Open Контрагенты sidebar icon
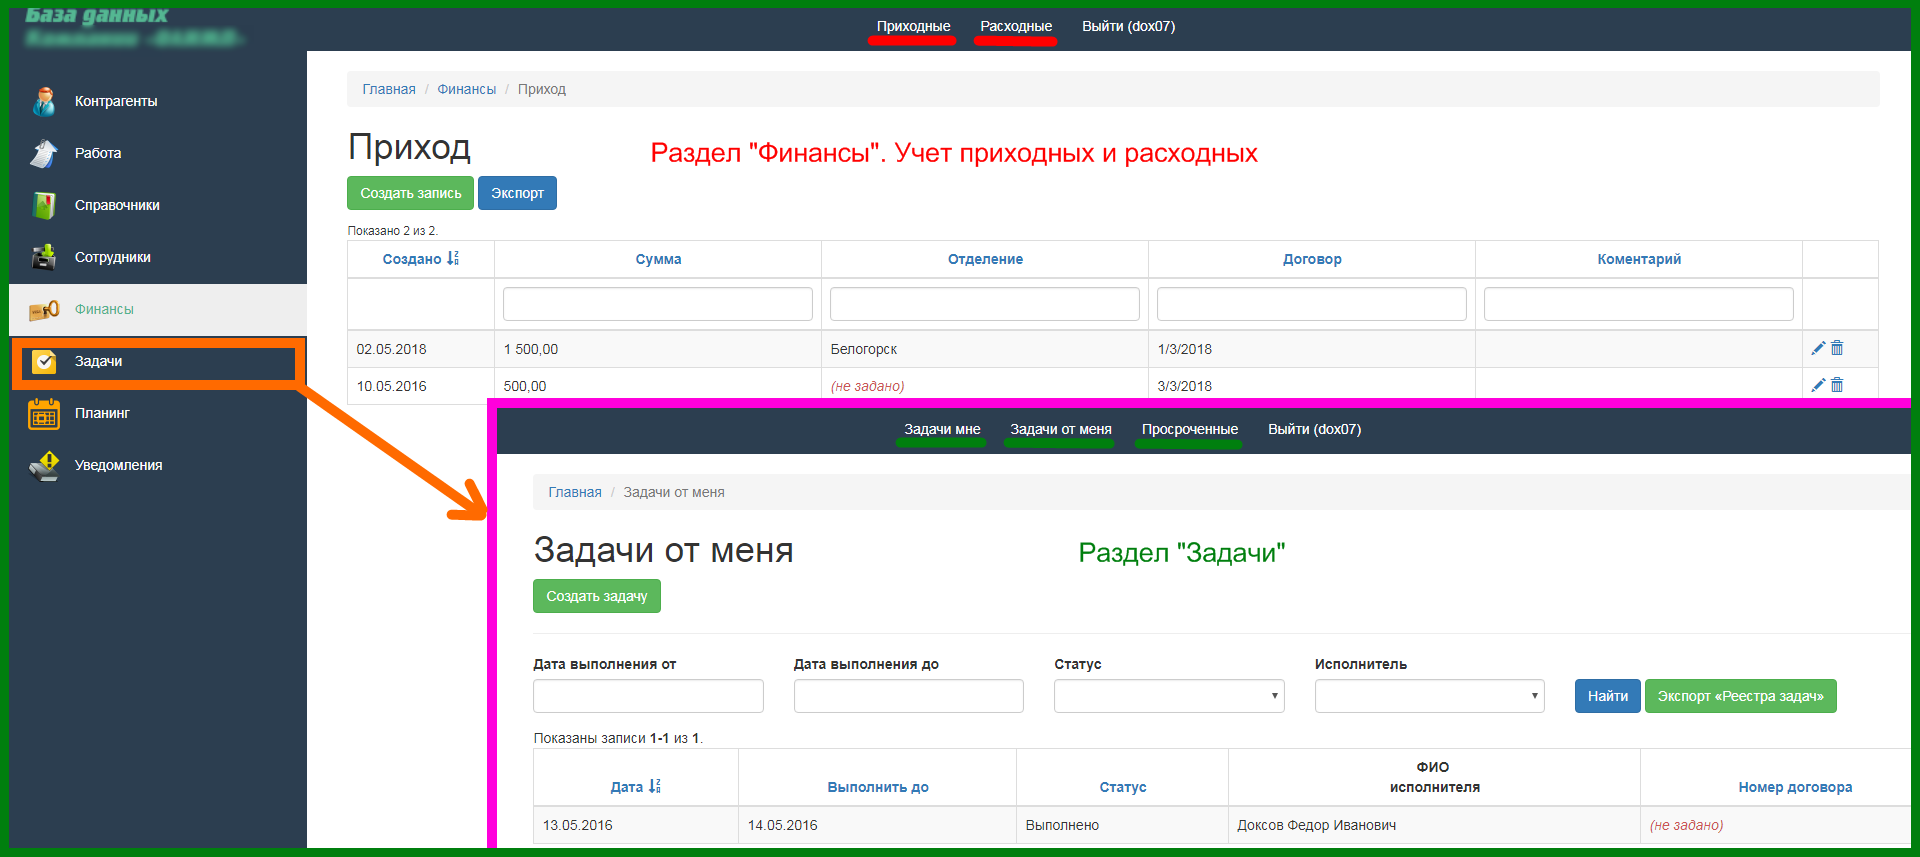1920x857 pixels. pyautogui.click(x=44, y=101)
